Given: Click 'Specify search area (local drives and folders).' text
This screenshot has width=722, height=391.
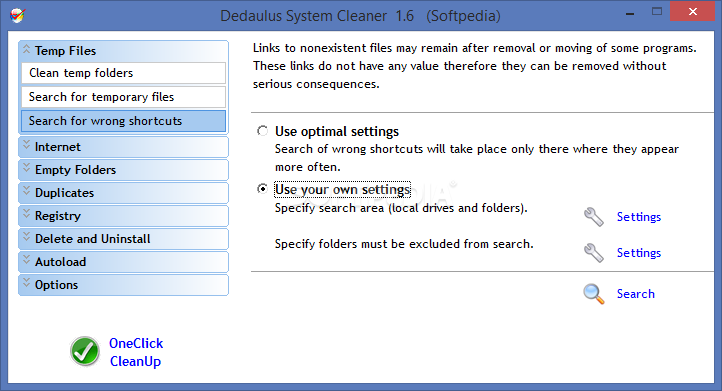Looking at the screenshot, I should 401,208.
